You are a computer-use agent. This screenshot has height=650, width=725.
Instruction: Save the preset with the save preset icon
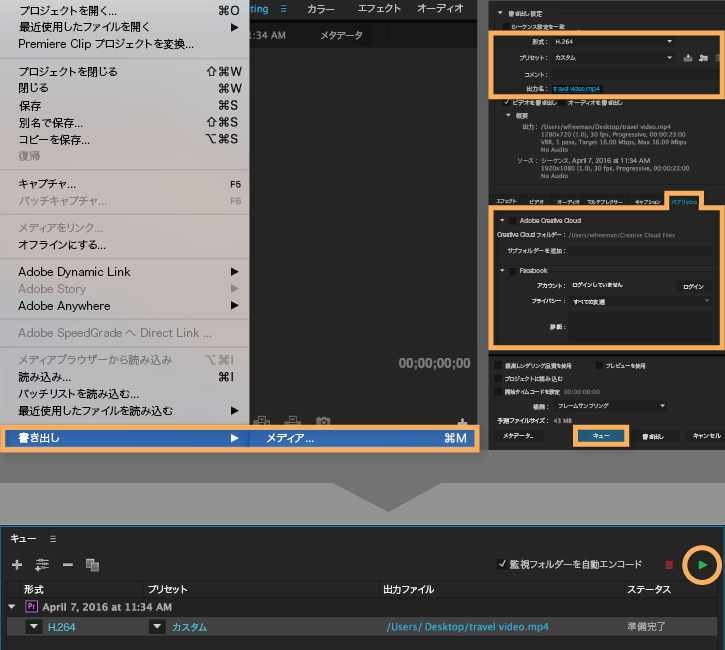(688, 58)
